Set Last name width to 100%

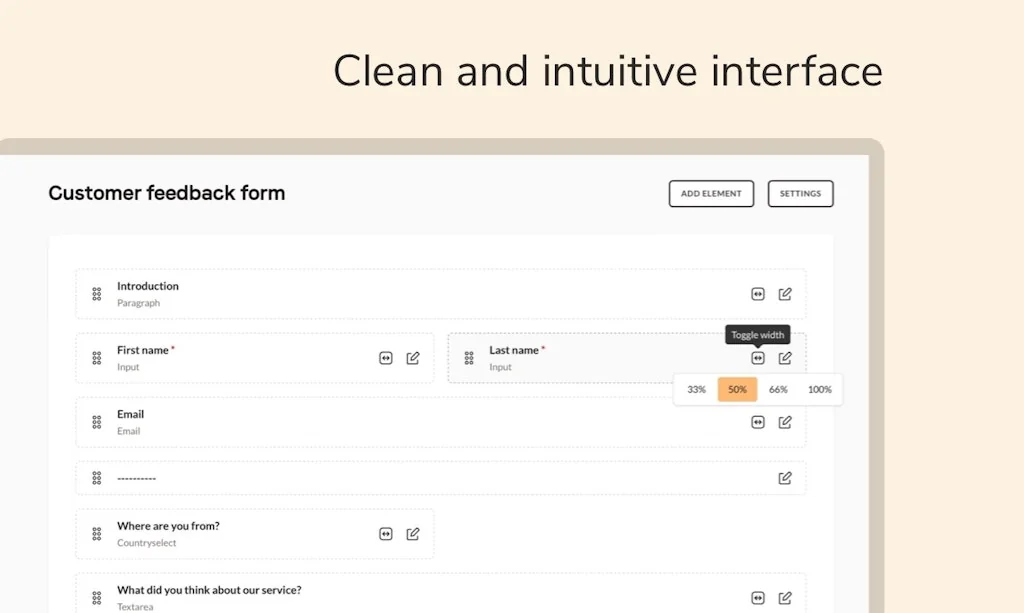pos(819,389)
